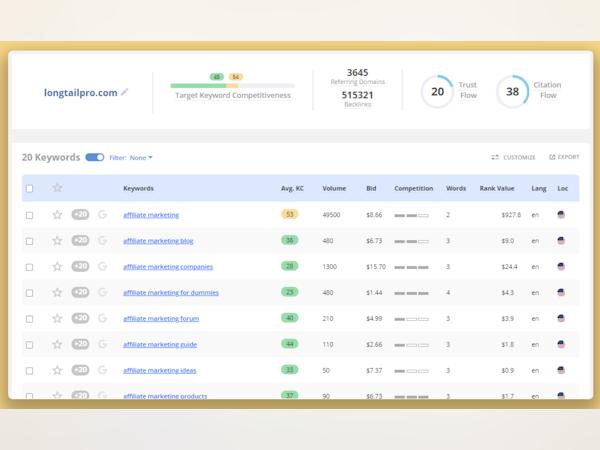Star the affiliate marketing for dummies row

pos(57,293)
